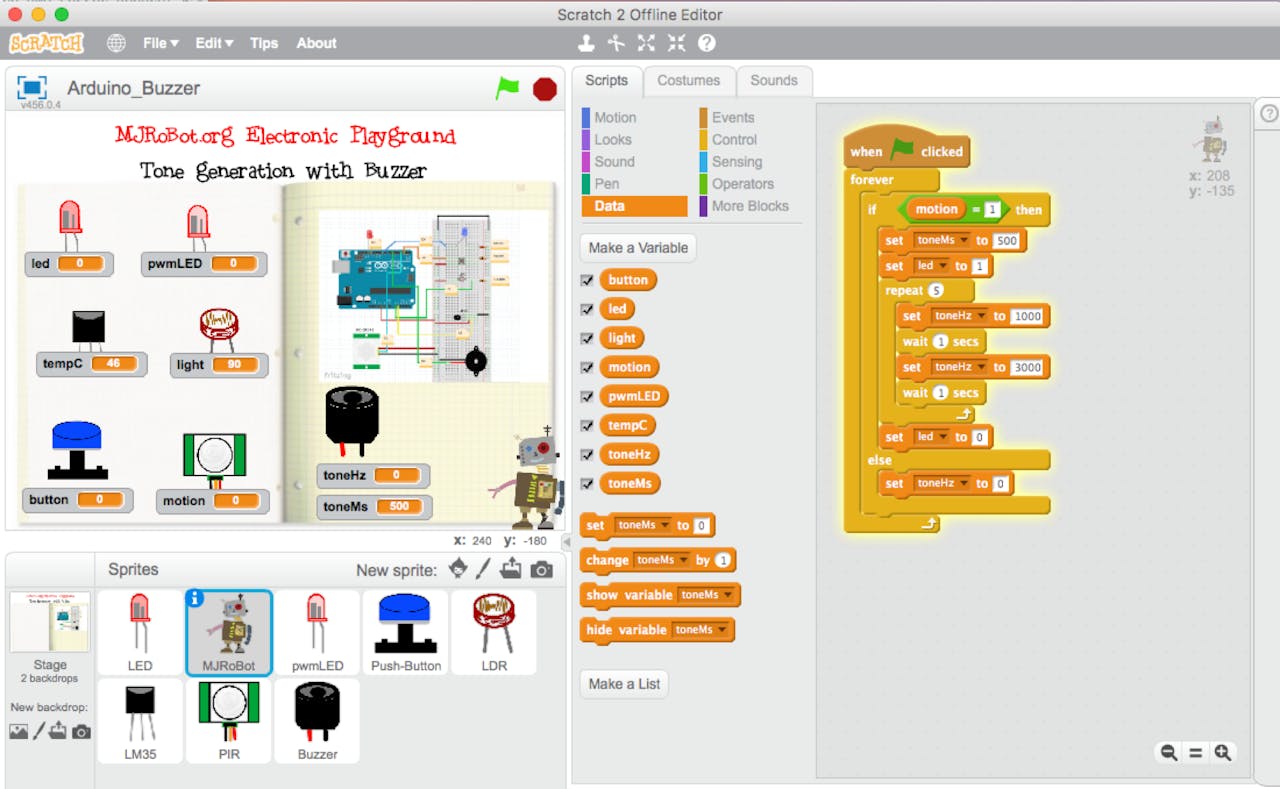The width and height of the screenshot is (1280, 789).
Task: Select the Duplicate stamp tool in toolbar
Action: tap(586, 43)
